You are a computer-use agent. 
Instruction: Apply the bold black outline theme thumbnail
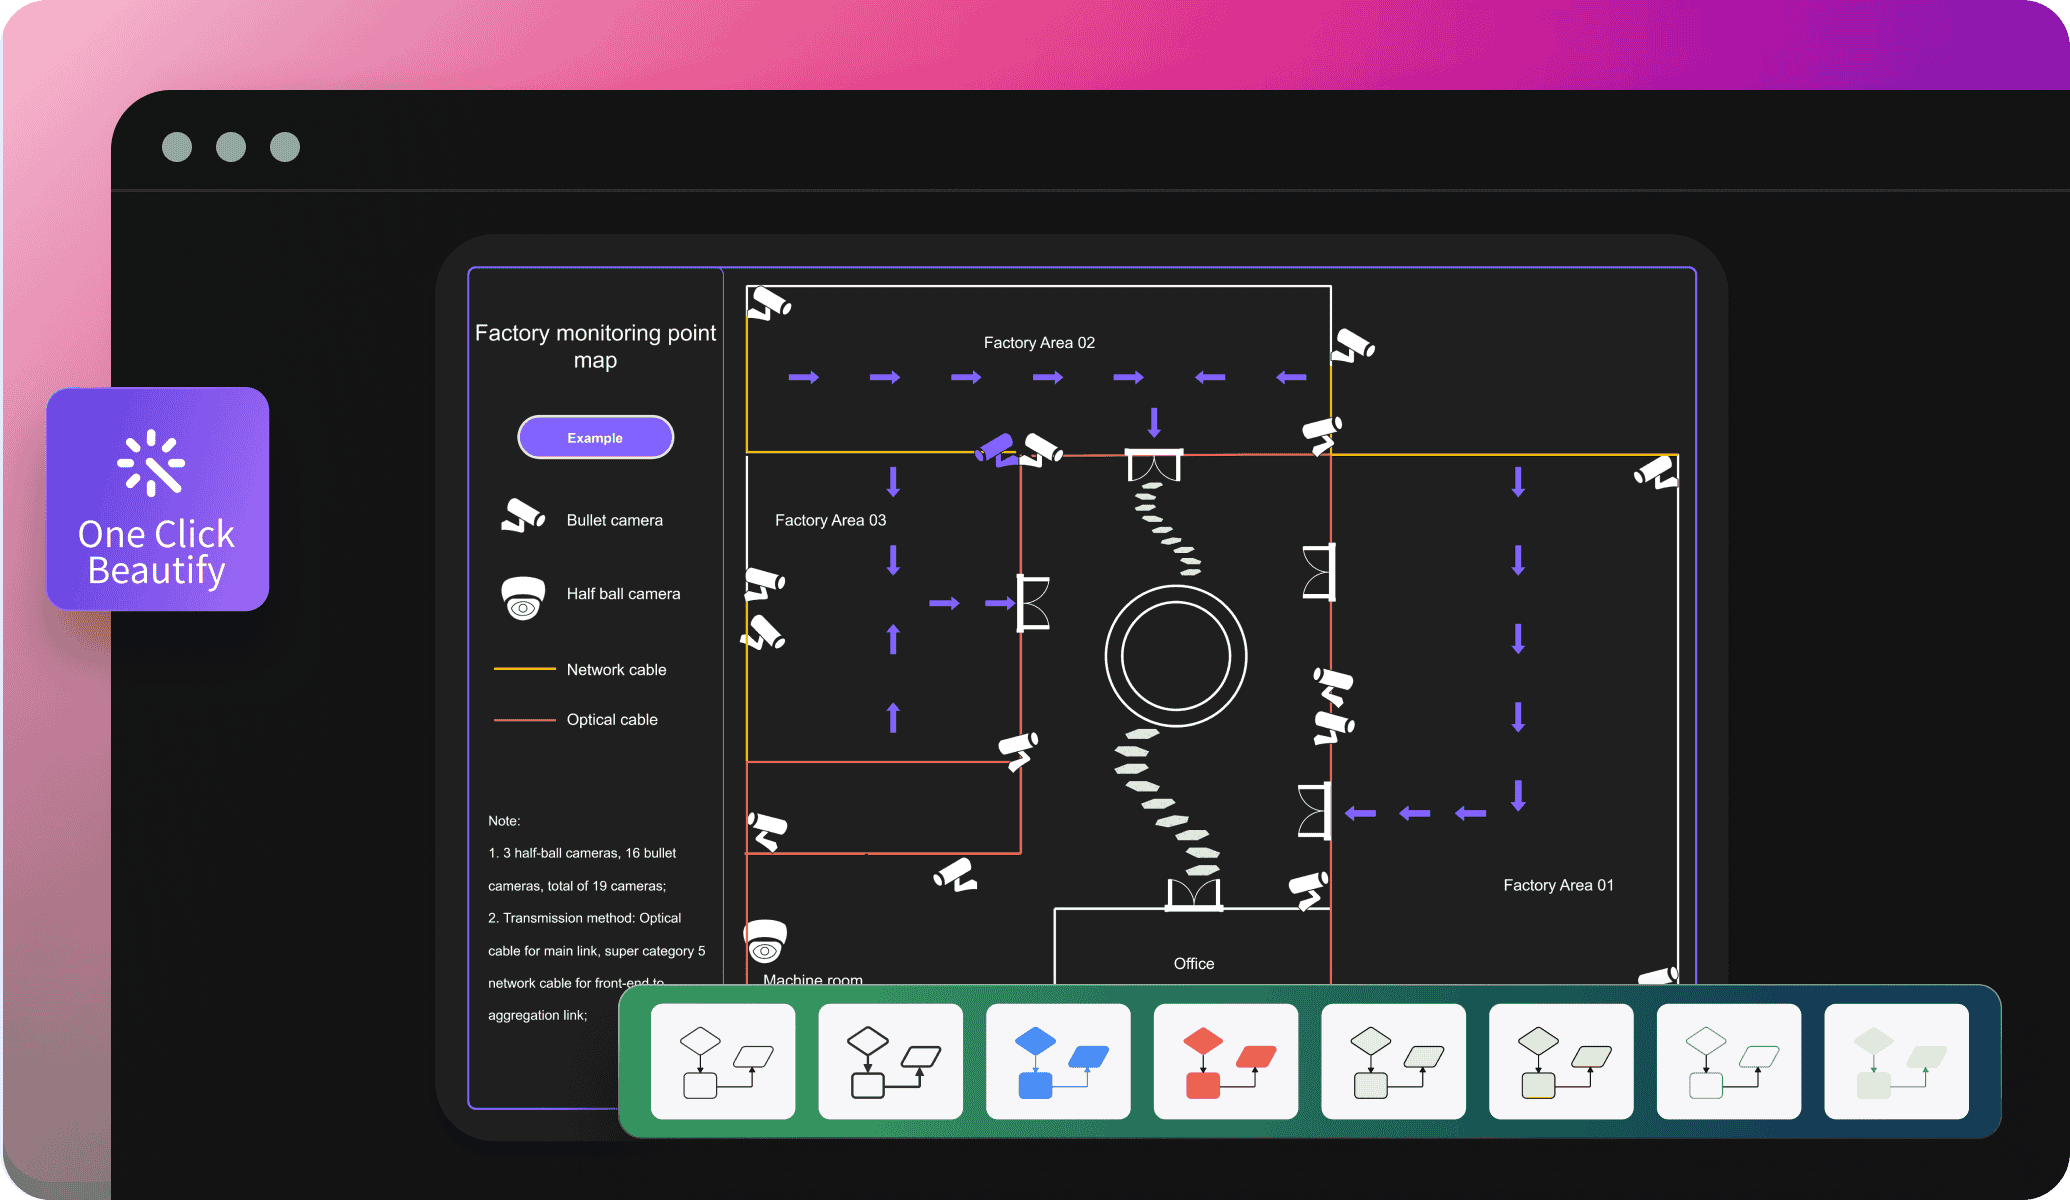(891, 1061)
